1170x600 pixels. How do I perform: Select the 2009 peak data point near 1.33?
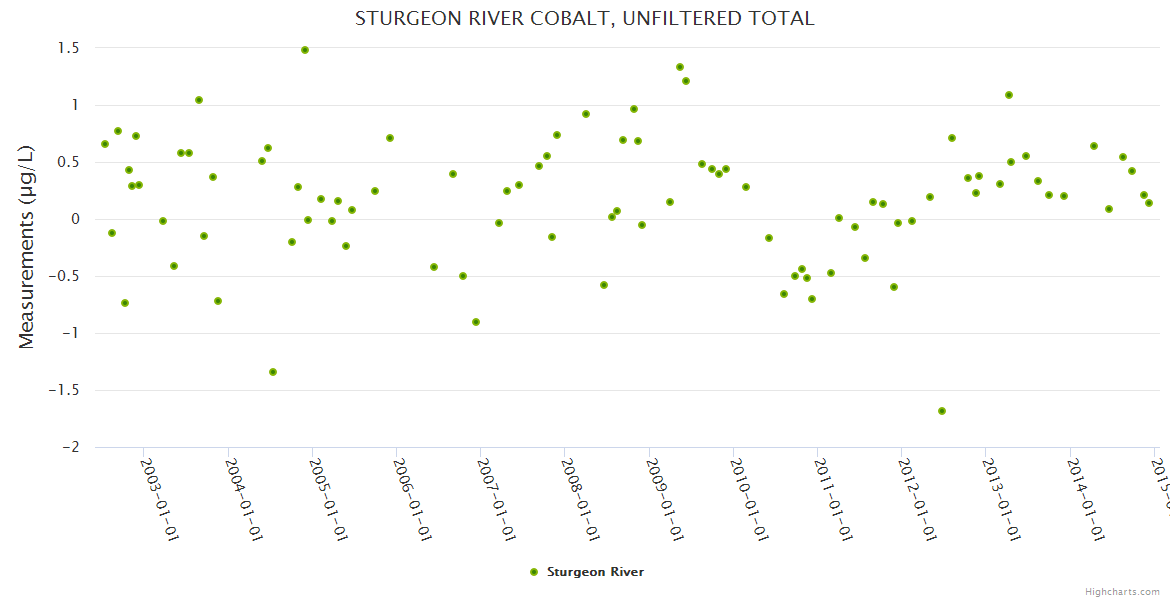coord(680,67)
